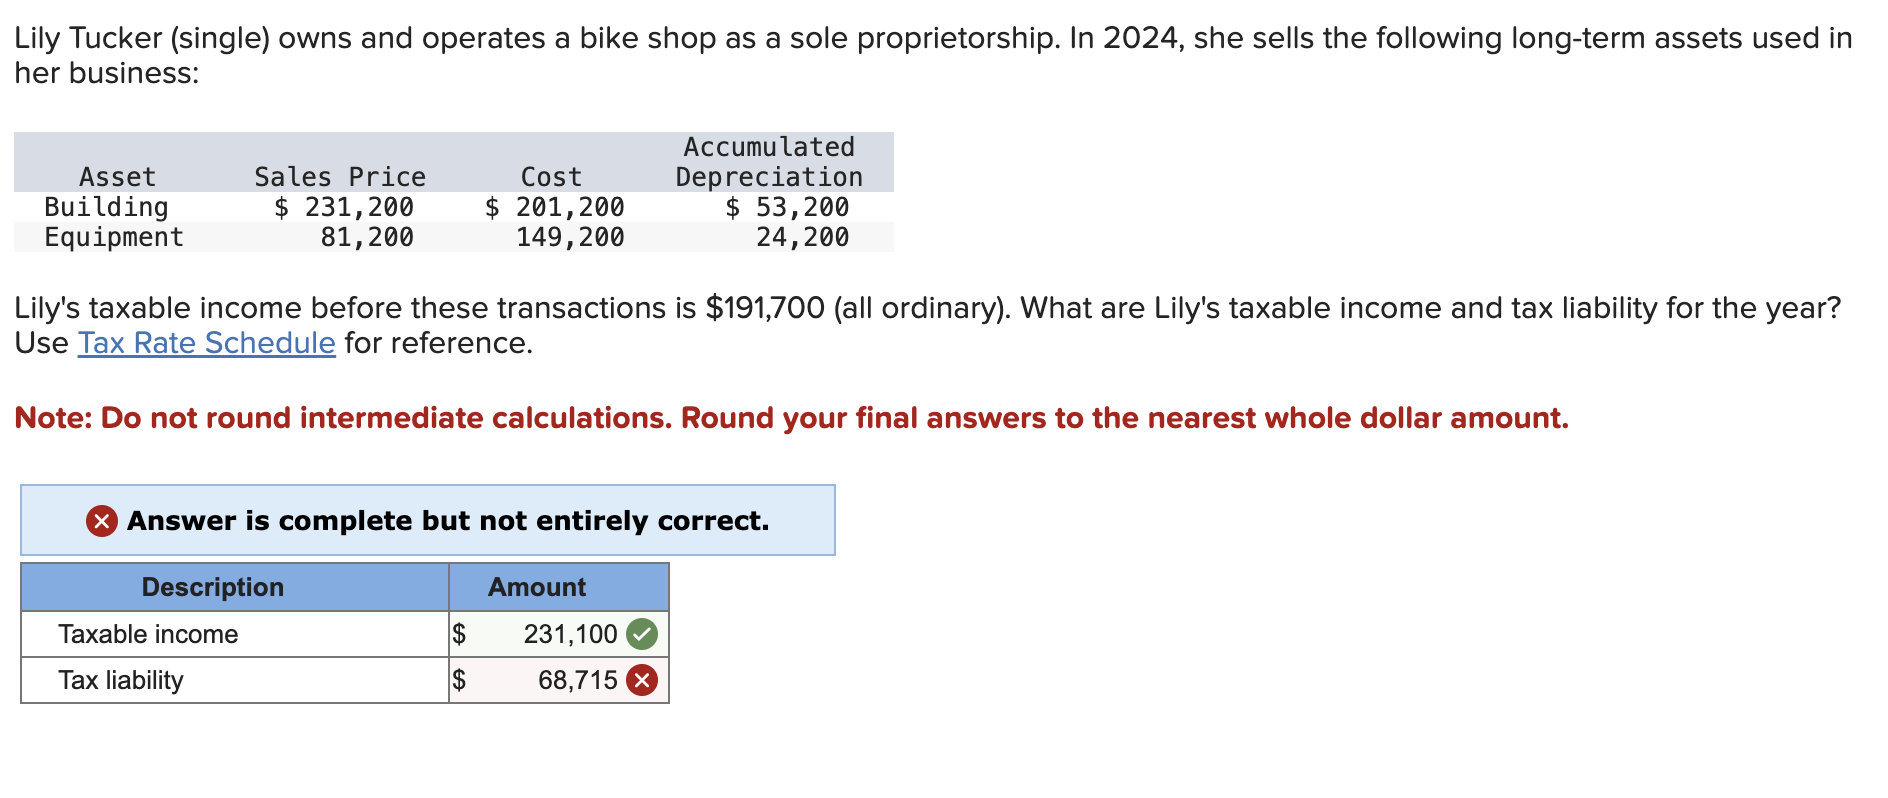Click the message 'Answer is complete but not entirely correct'
The image size is (1888, 798).
click(x=445, y=520)
